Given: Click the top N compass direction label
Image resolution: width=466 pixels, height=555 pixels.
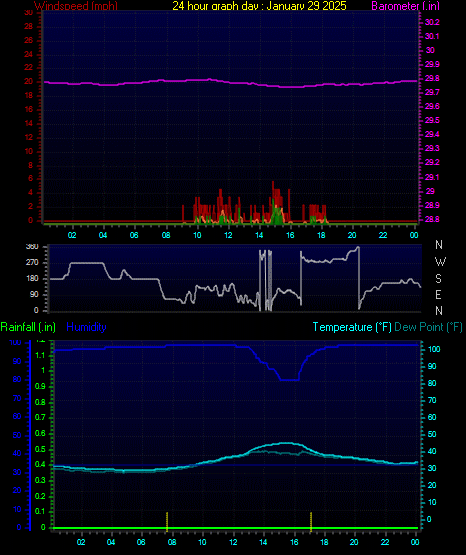Looking at the screenshot, I should 439,245.
